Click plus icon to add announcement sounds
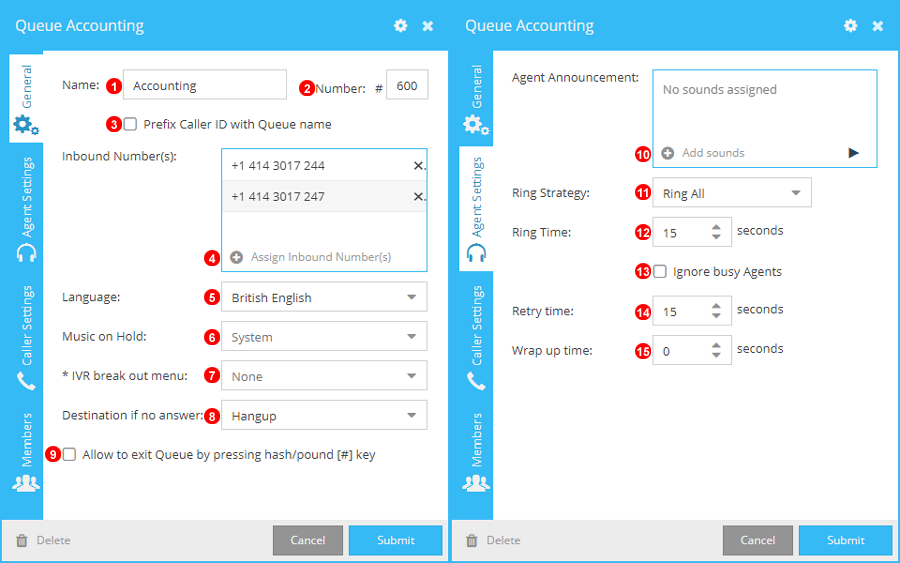Screen dimensions: 900x563 pos(667,153)
